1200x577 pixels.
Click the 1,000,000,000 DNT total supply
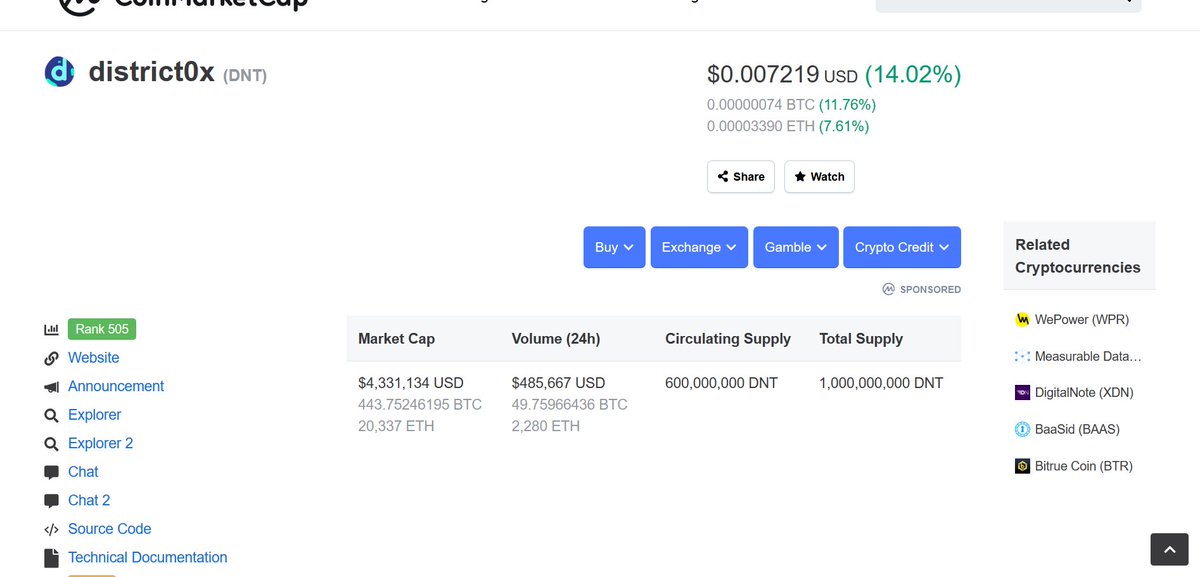(881, 383)
